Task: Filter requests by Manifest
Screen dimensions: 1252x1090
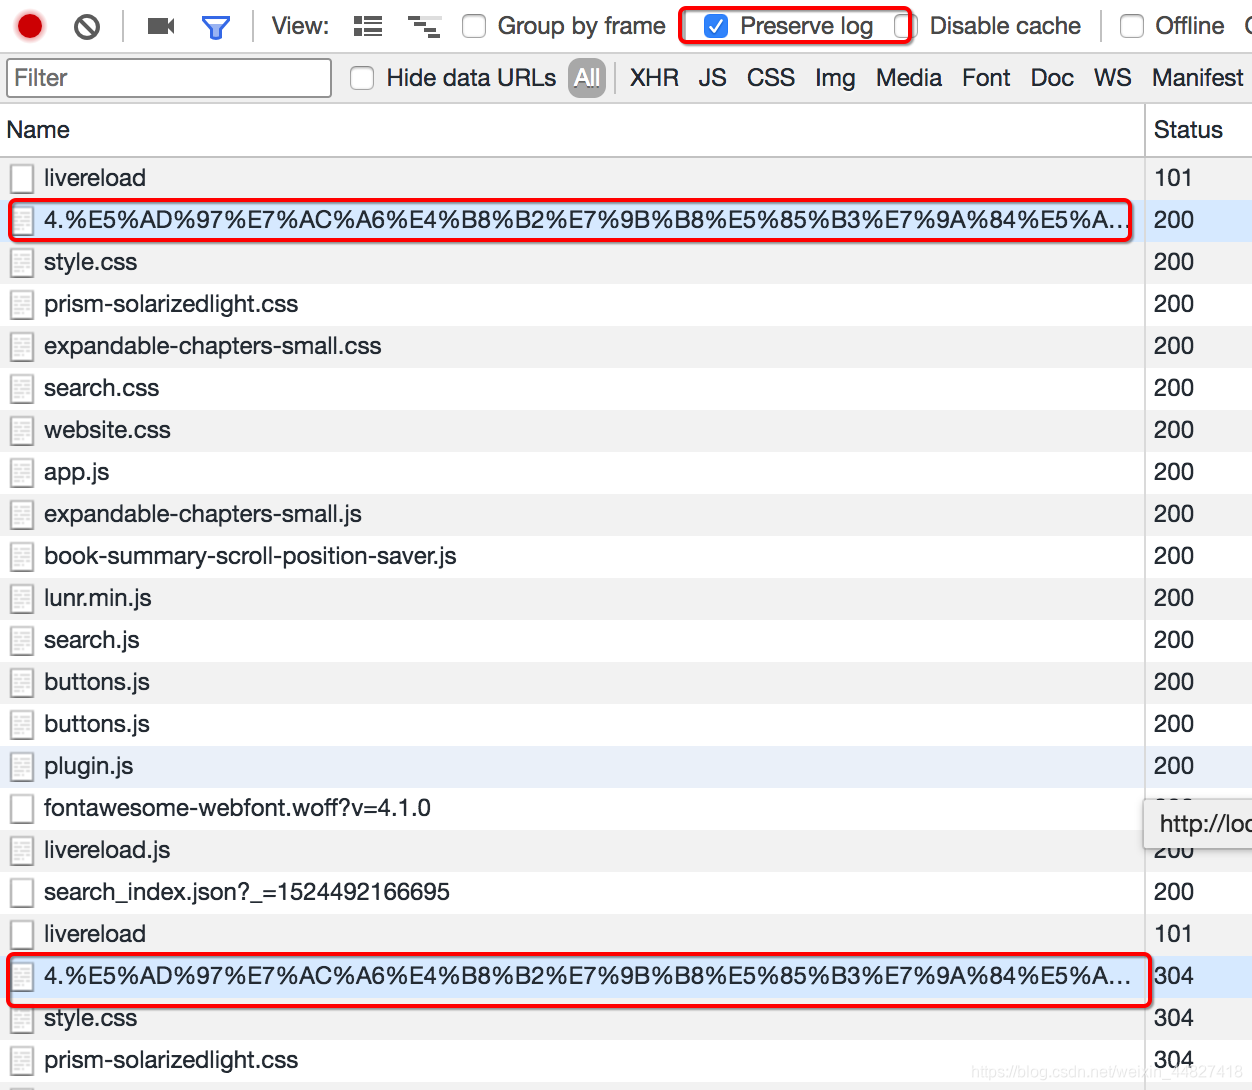Action: (x=1197, y=78)
